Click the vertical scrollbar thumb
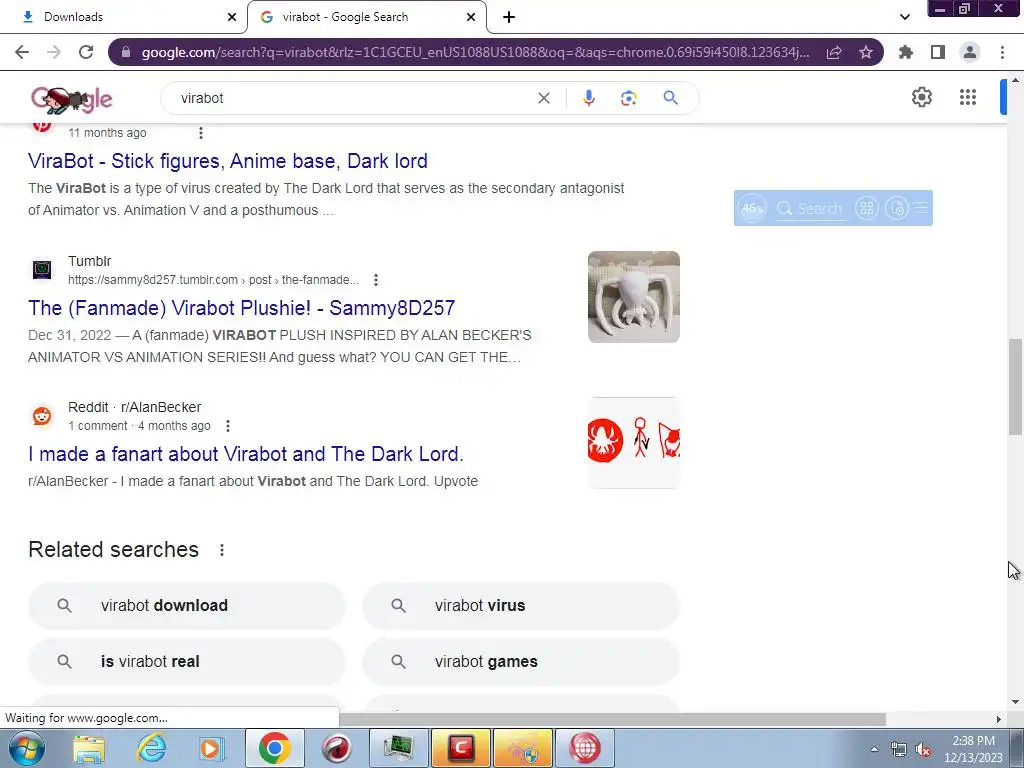The width and height of the screenshot is (1024, 768). click(x=1015, y=387)
